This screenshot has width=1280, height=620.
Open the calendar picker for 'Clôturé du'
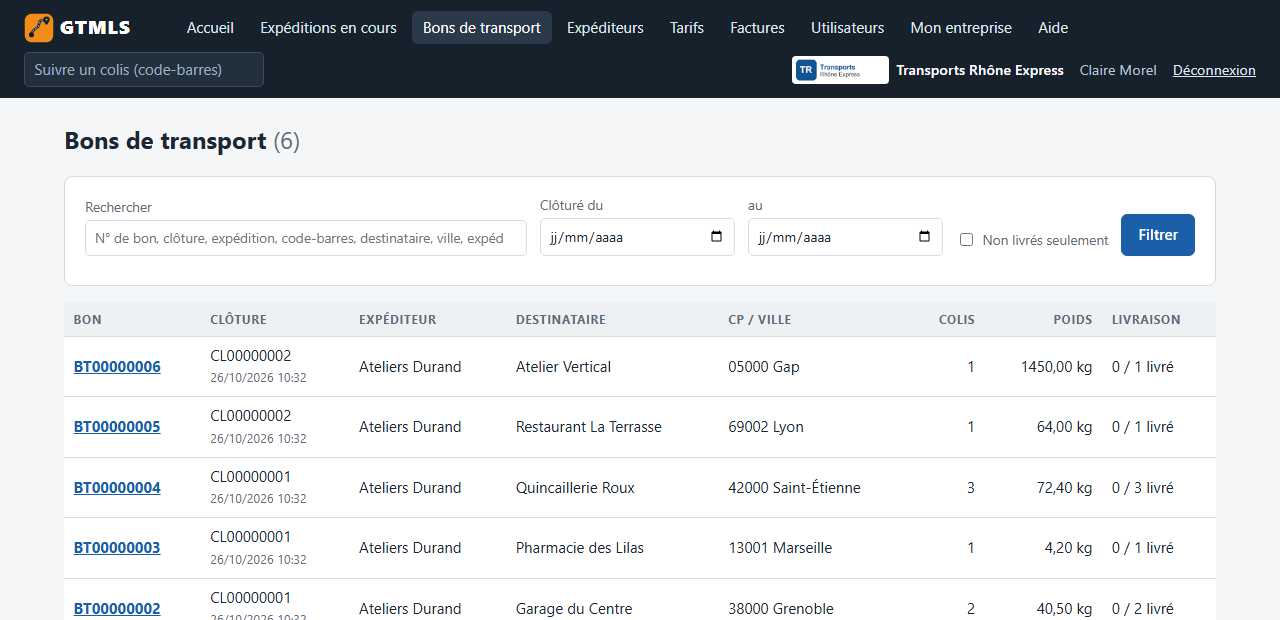pyautogui.click(x=716, y=237)
